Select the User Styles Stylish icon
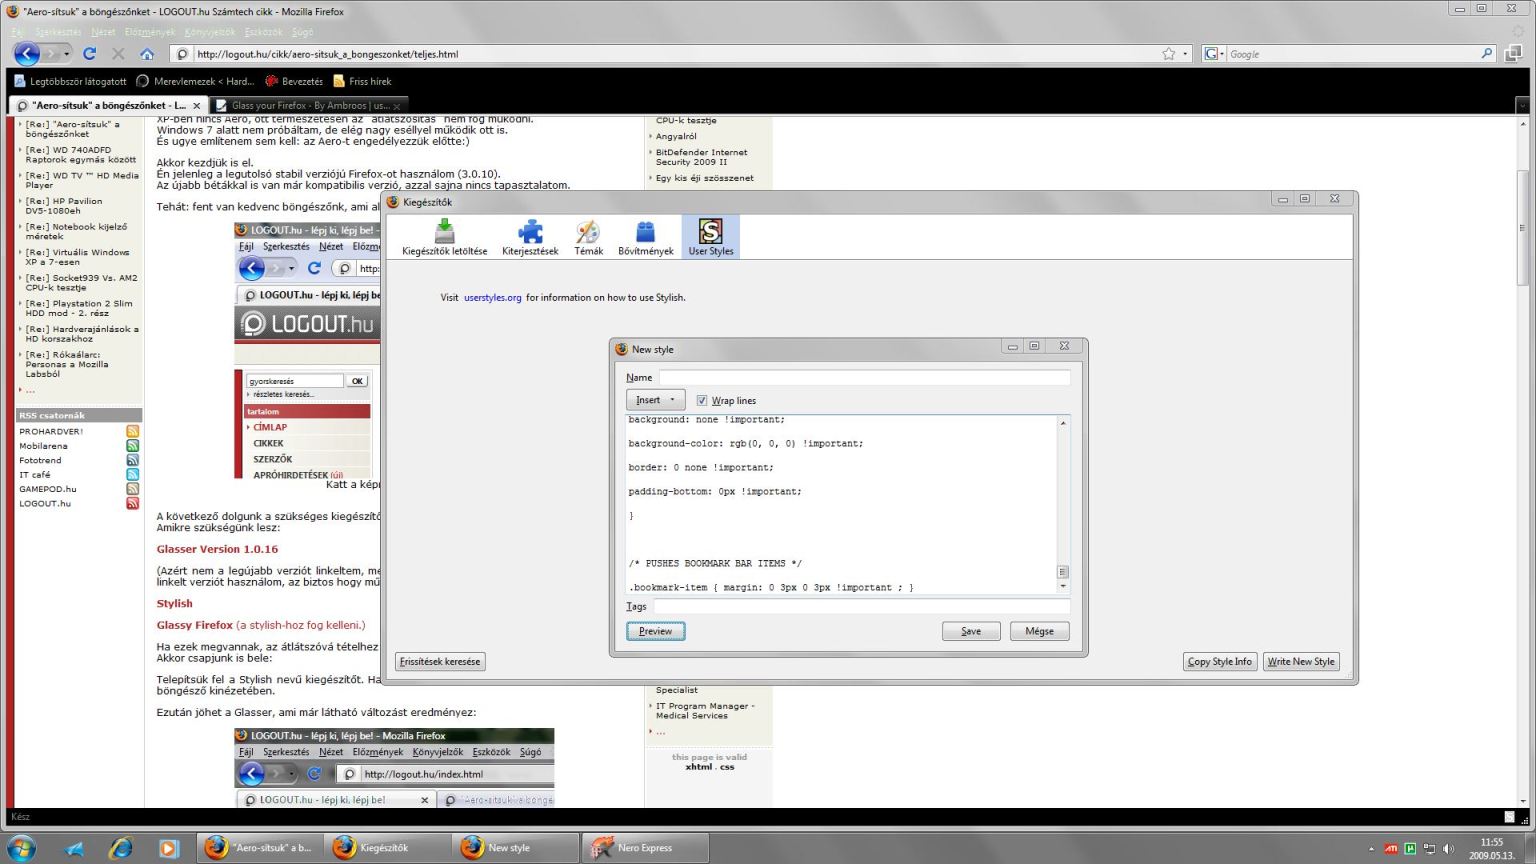 [x=711, y=238]
